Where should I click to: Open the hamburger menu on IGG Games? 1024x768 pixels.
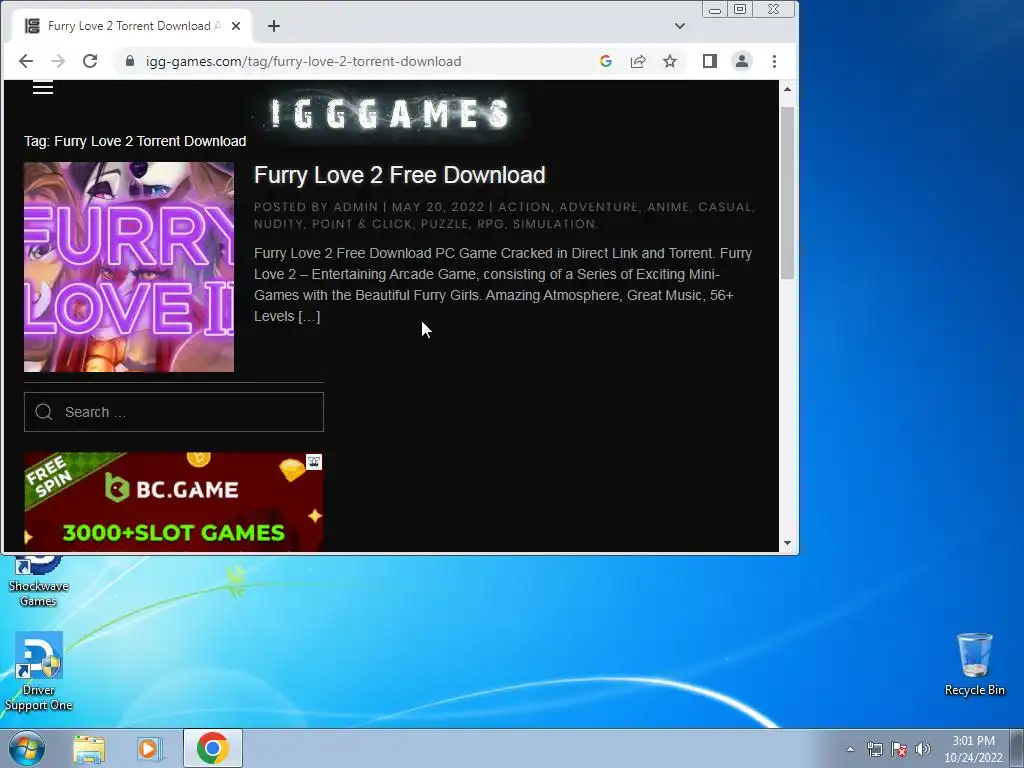[x=42, y=88]
